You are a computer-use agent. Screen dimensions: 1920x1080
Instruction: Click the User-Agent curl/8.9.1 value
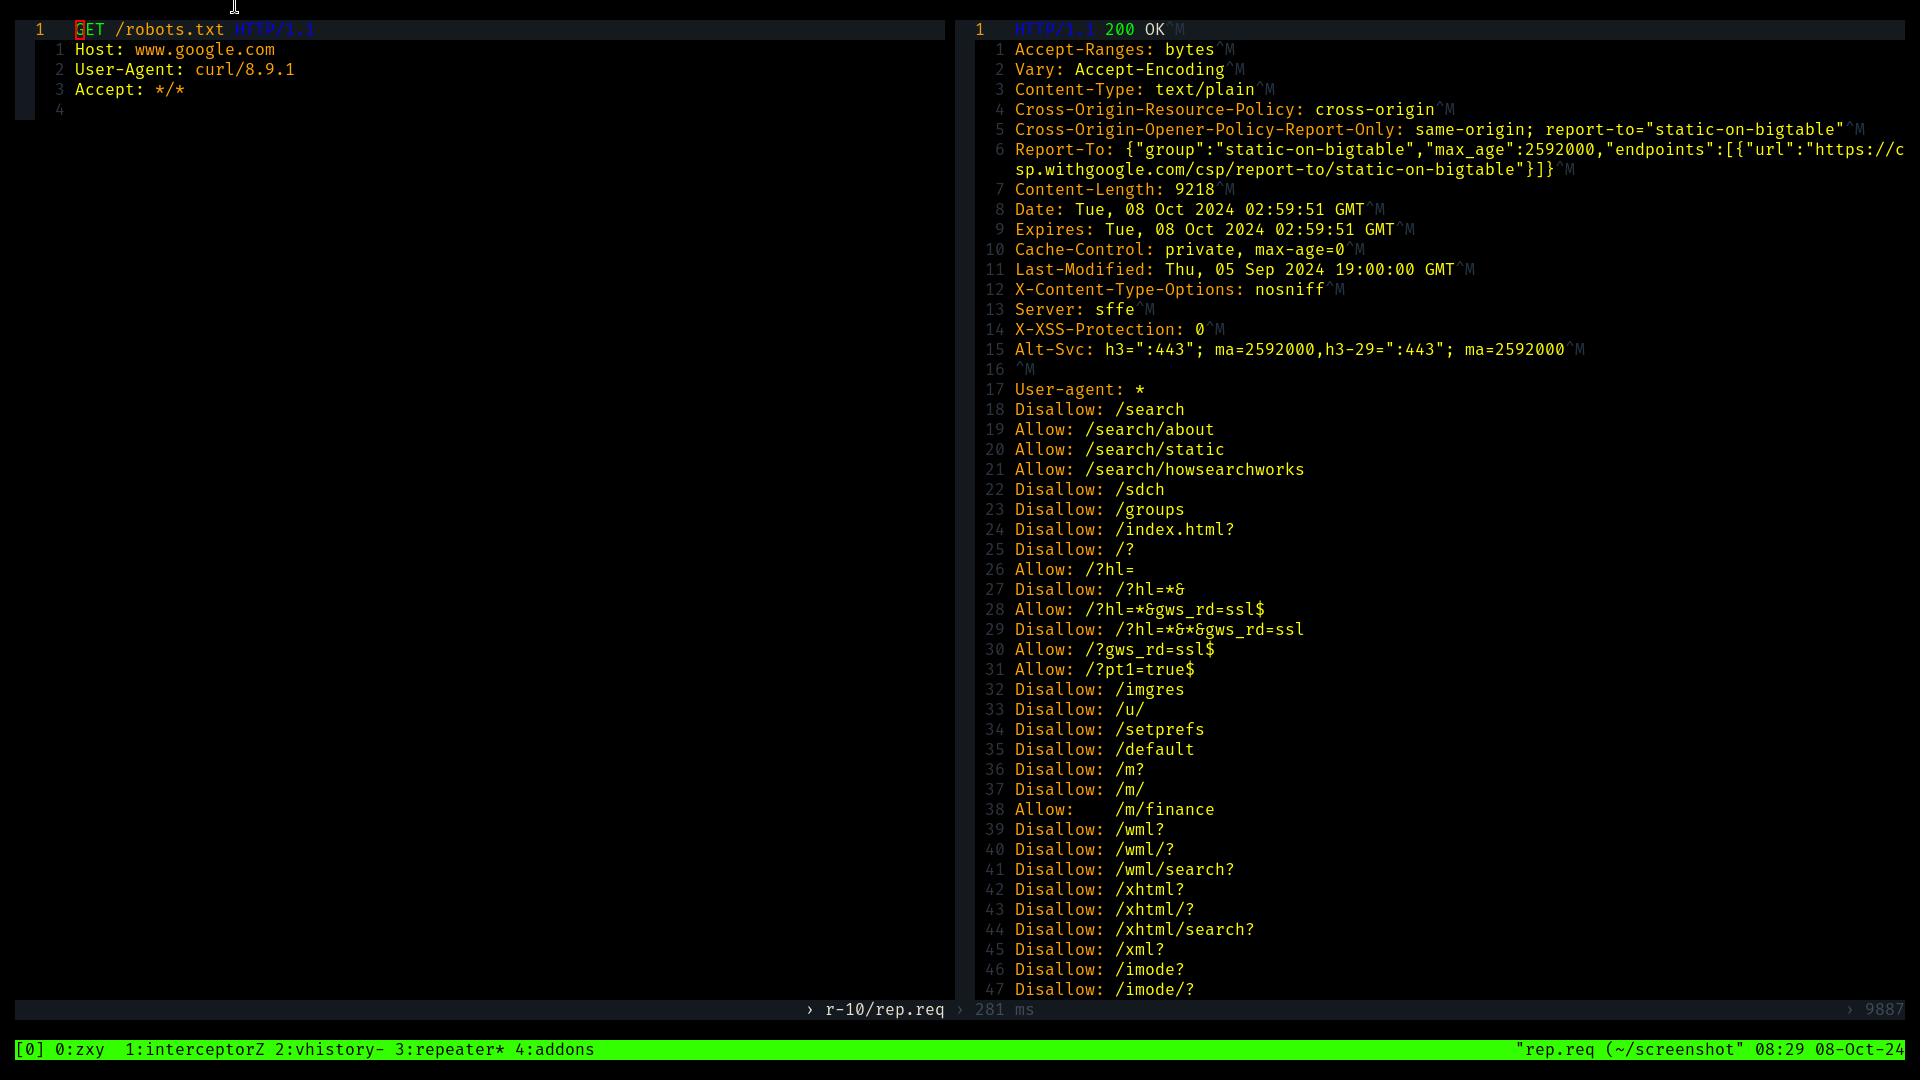pyautogui.click(x=244, y=70)
